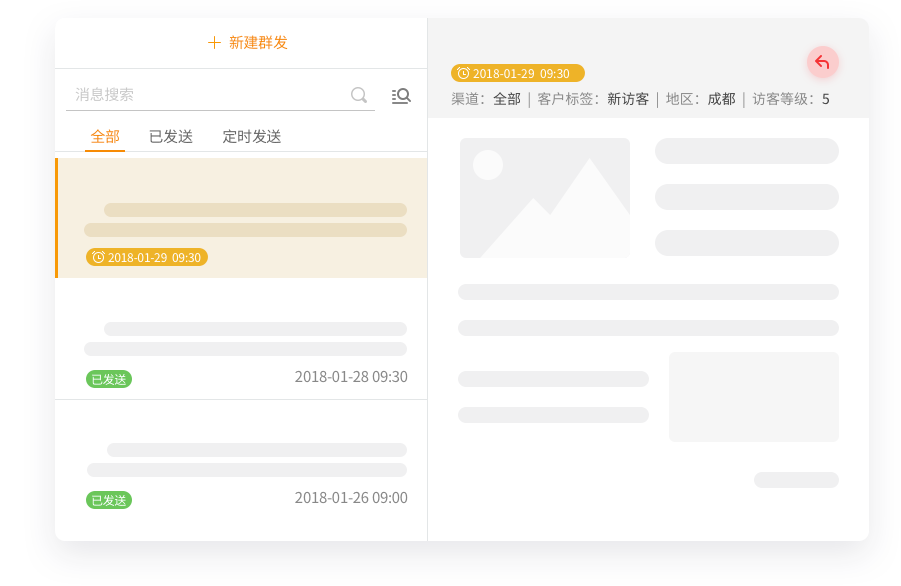Select the 全部 tab
This screenshot has width=901, height=586.
[104, 136]
